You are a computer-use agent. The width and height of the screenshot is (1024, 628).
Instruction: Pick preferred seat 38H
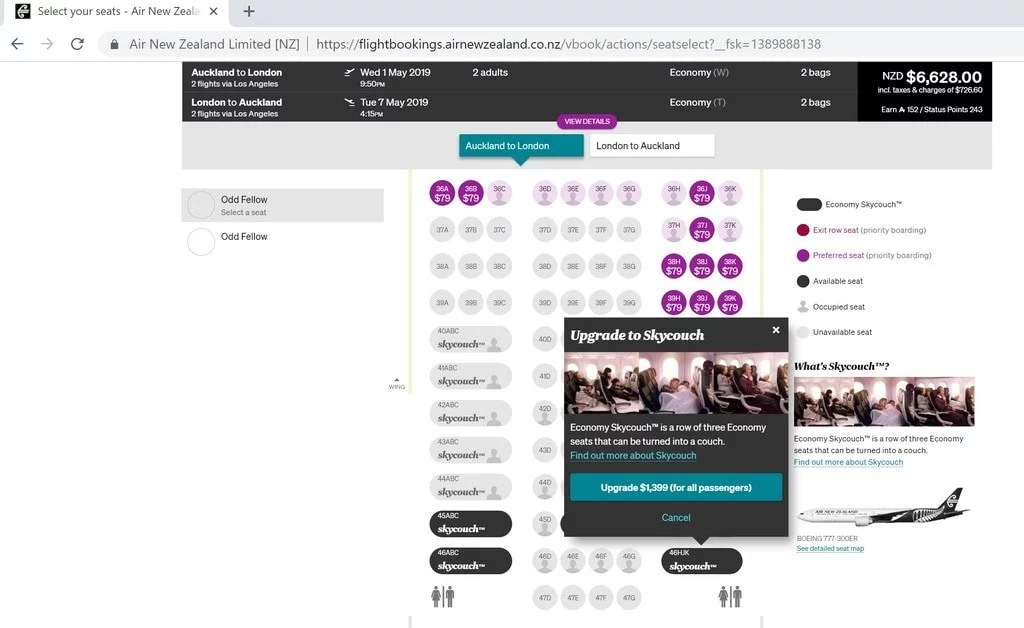(x=674, y=266)
